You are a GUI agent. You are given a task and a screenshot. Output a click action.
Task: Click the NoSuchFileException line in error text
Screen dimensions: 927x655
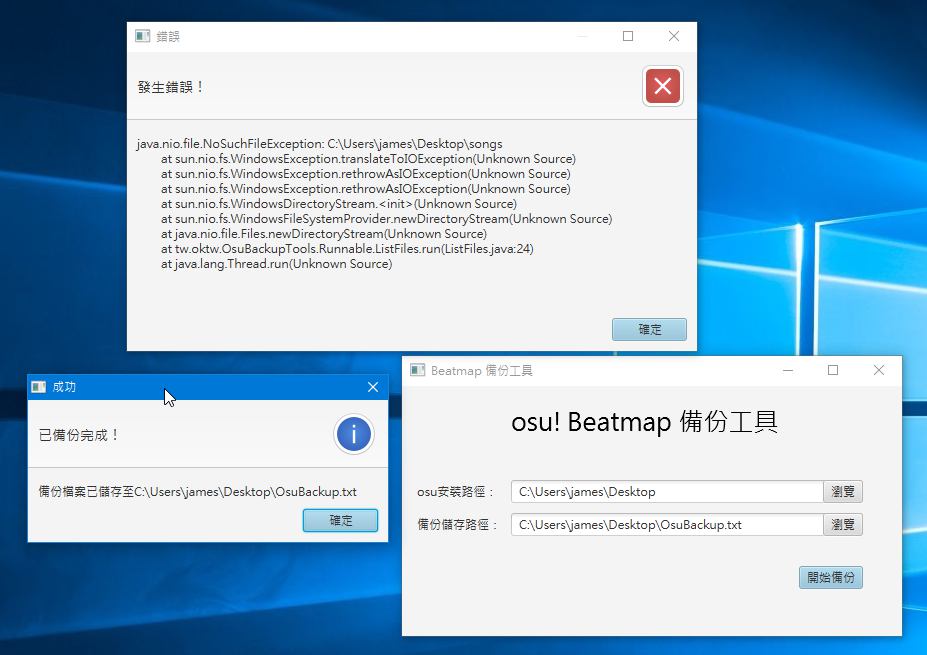(x=319, y=144)
